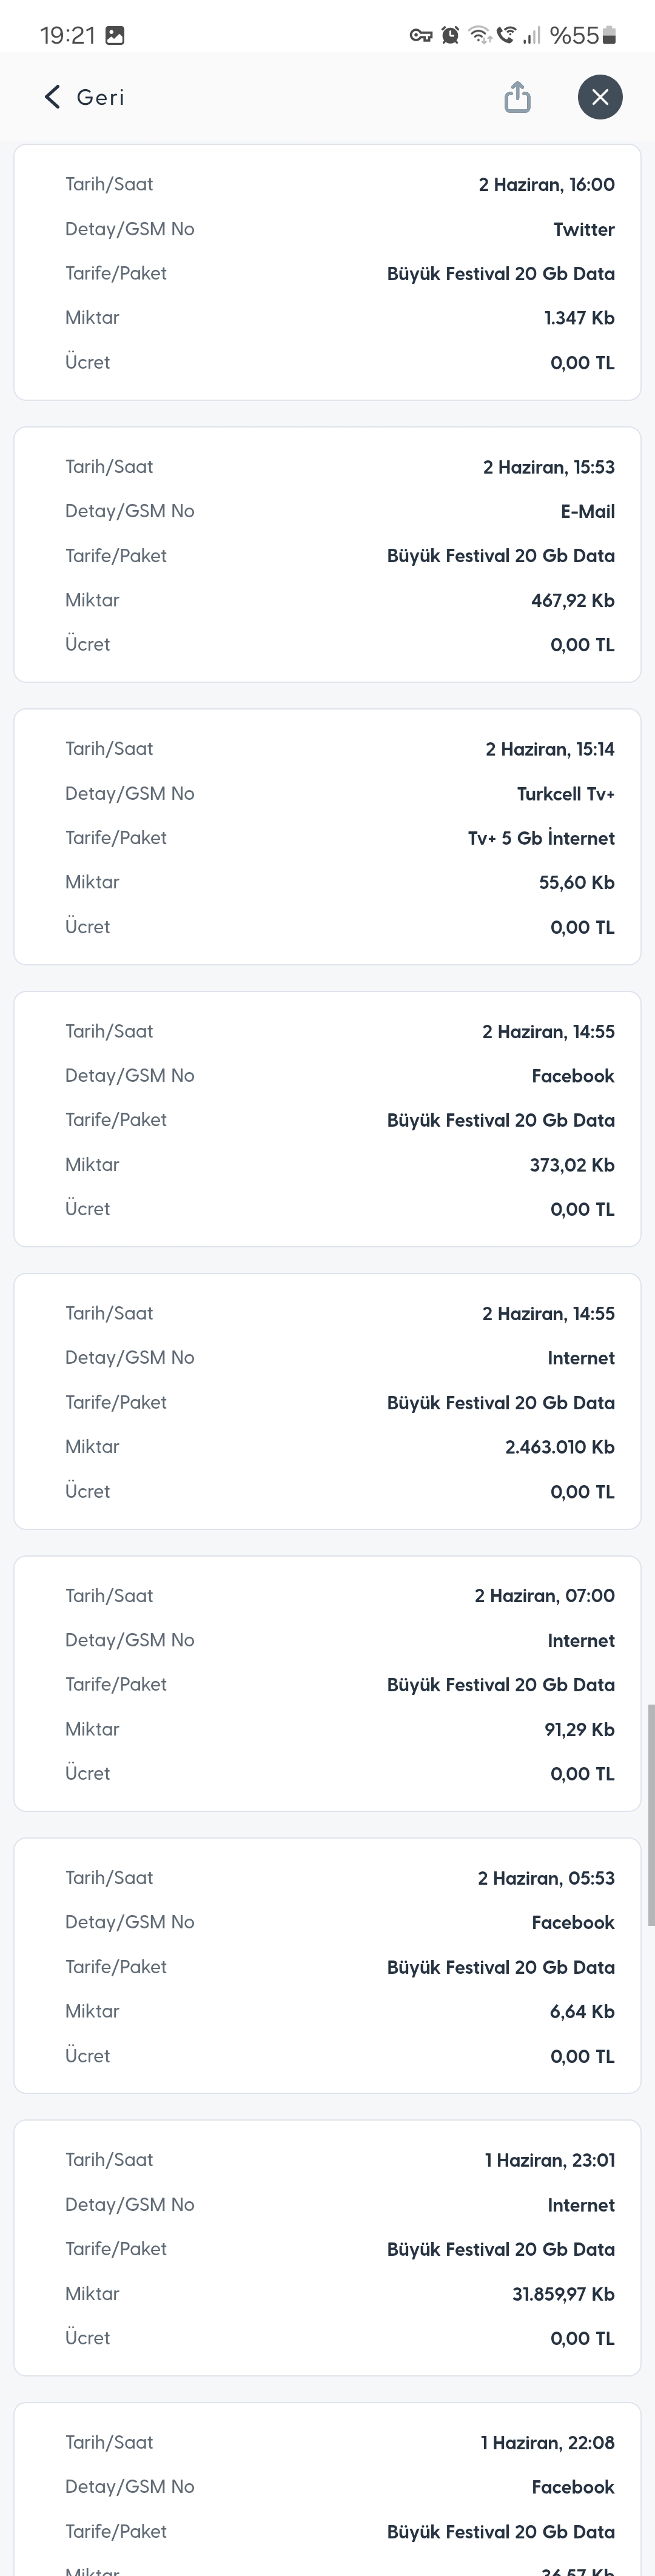Select the Twitter usage entry at 16:00
Screen dimensions: 655x2576
pos(327,273)
